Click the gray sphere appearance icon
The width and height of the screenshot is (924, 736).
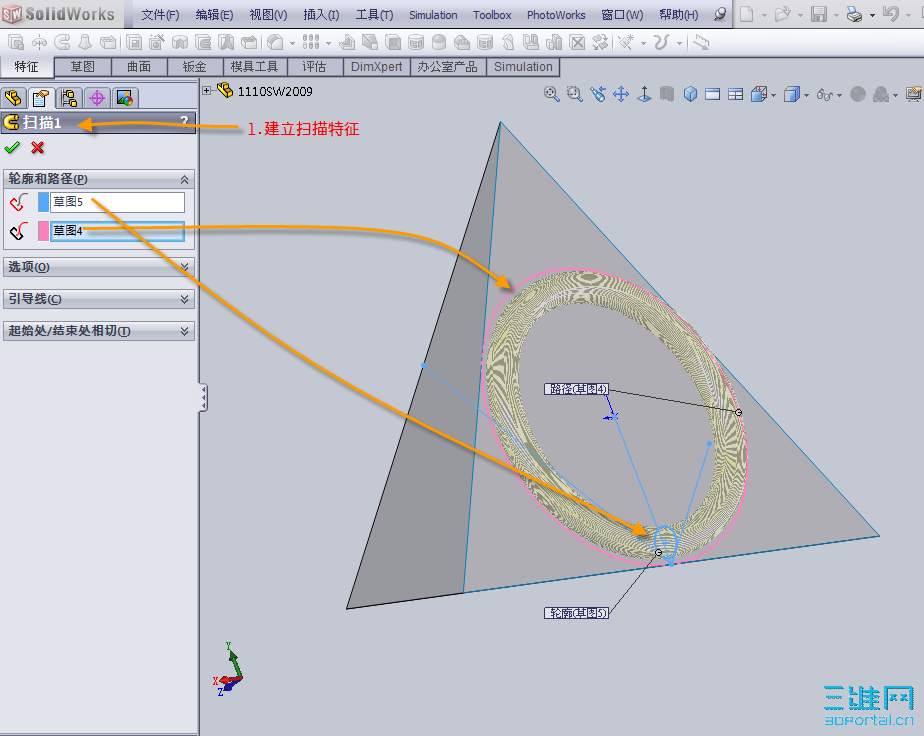pyautogui.click(x=858, y=94)
